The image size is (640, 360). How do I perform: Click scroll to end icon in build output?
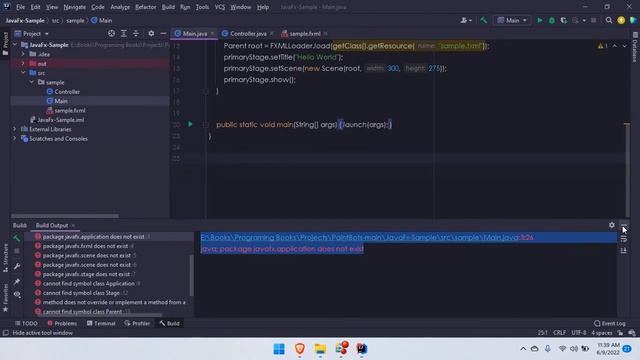click(623, 251)
